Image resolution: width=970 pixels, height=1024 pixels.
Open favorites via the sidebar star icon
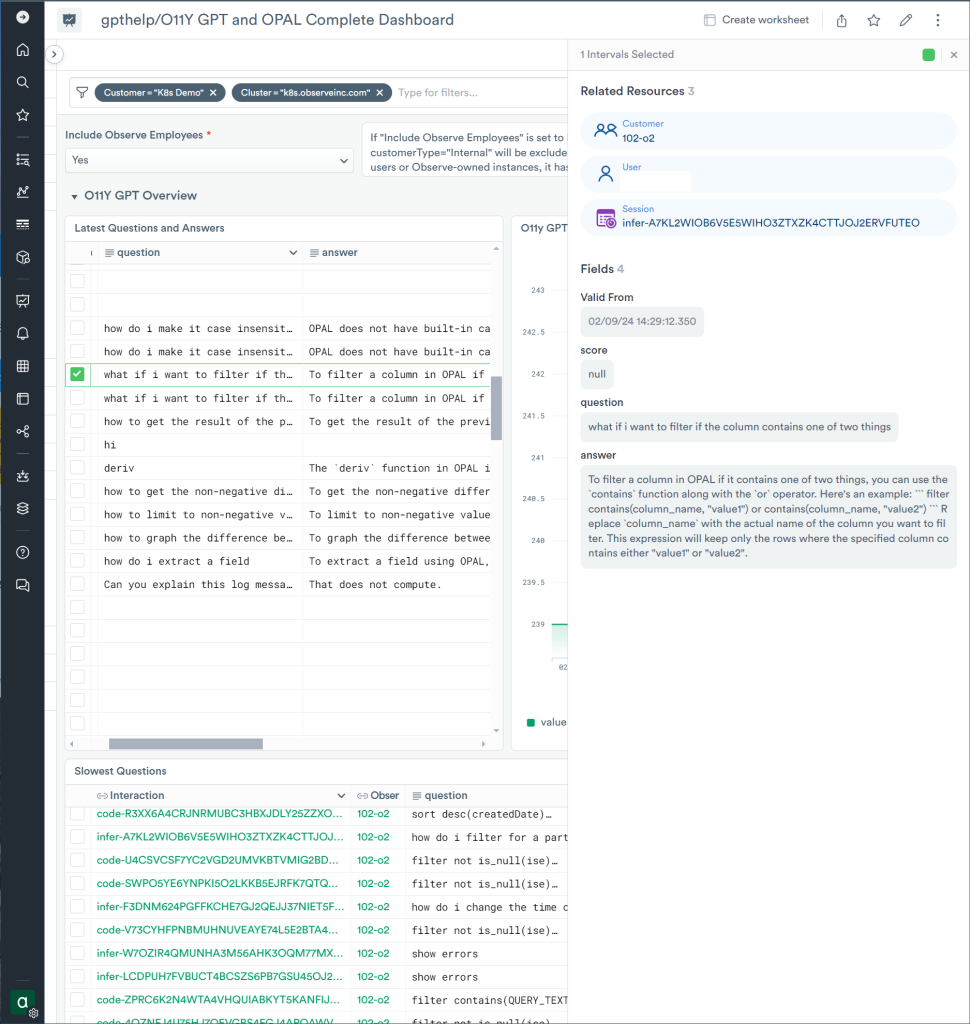click(x=23, y=115)
